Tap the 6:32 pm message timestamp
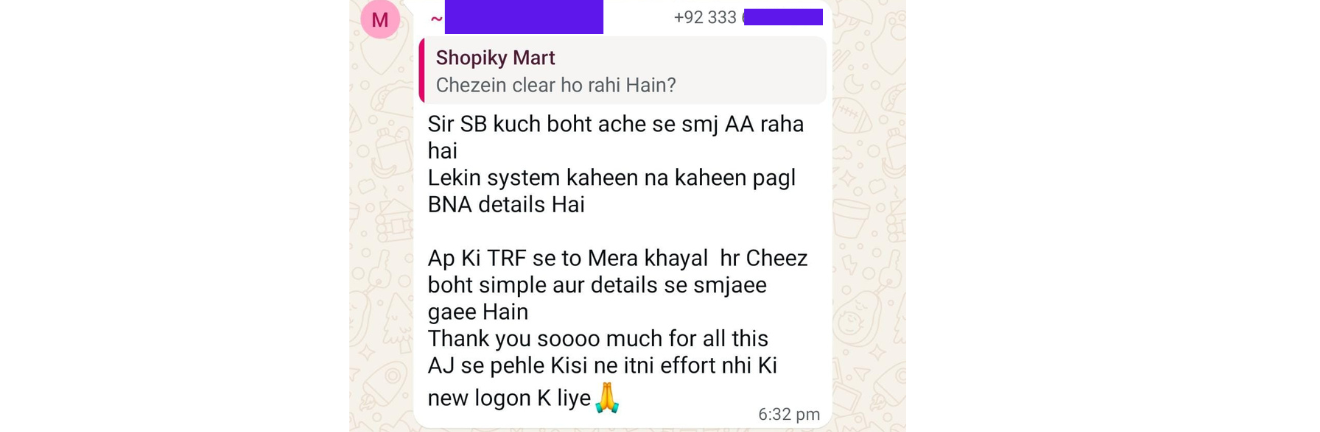The width and height of the screenshot is (1320, 432). [789, 414]
